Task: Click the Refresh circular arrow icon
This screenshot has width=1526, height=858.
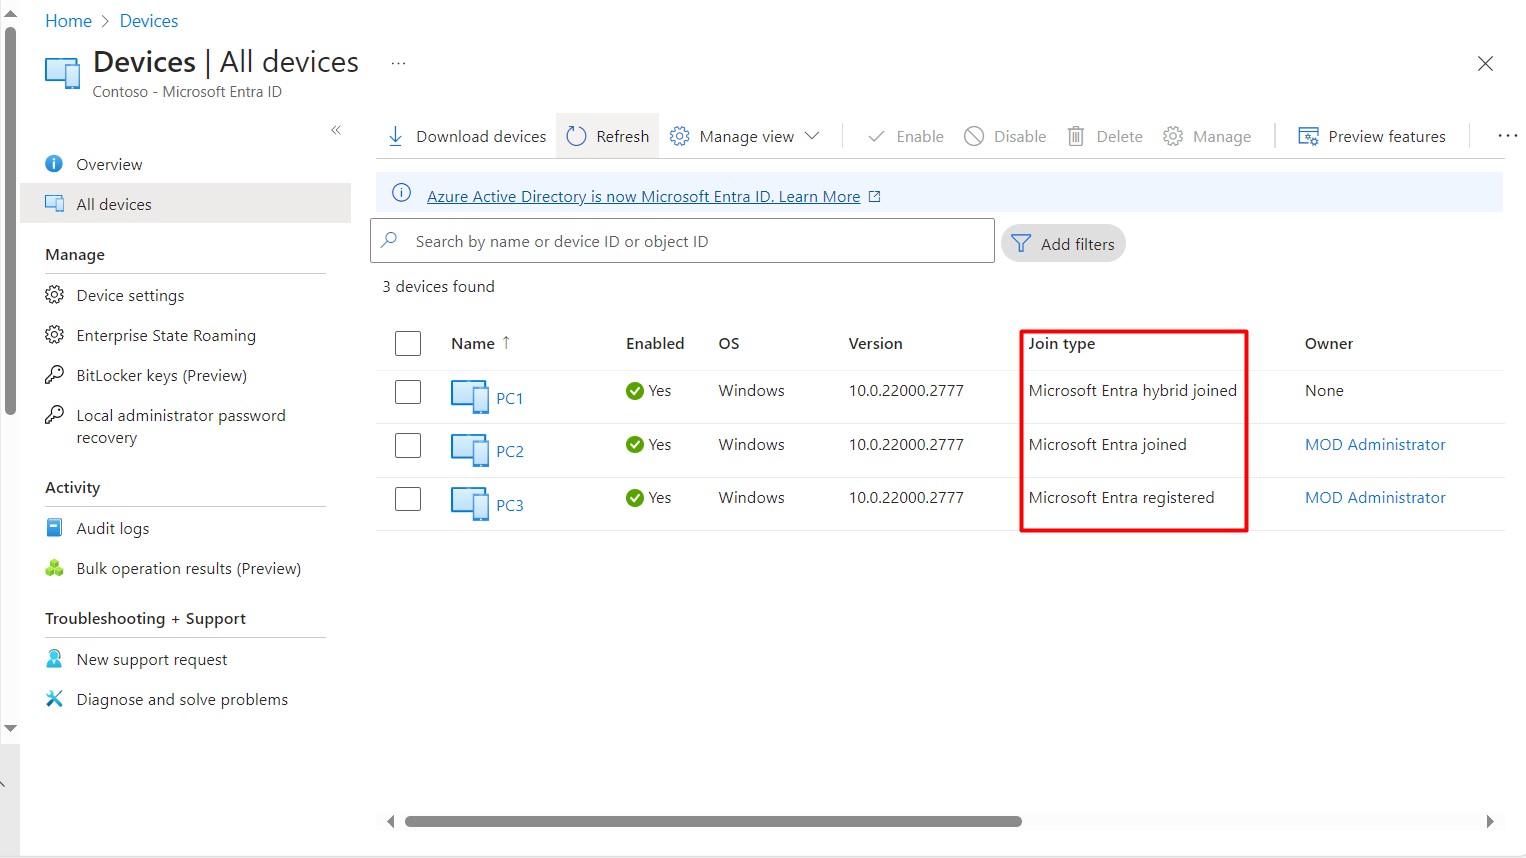Action: pyautogui.click(x=576, y=136)
